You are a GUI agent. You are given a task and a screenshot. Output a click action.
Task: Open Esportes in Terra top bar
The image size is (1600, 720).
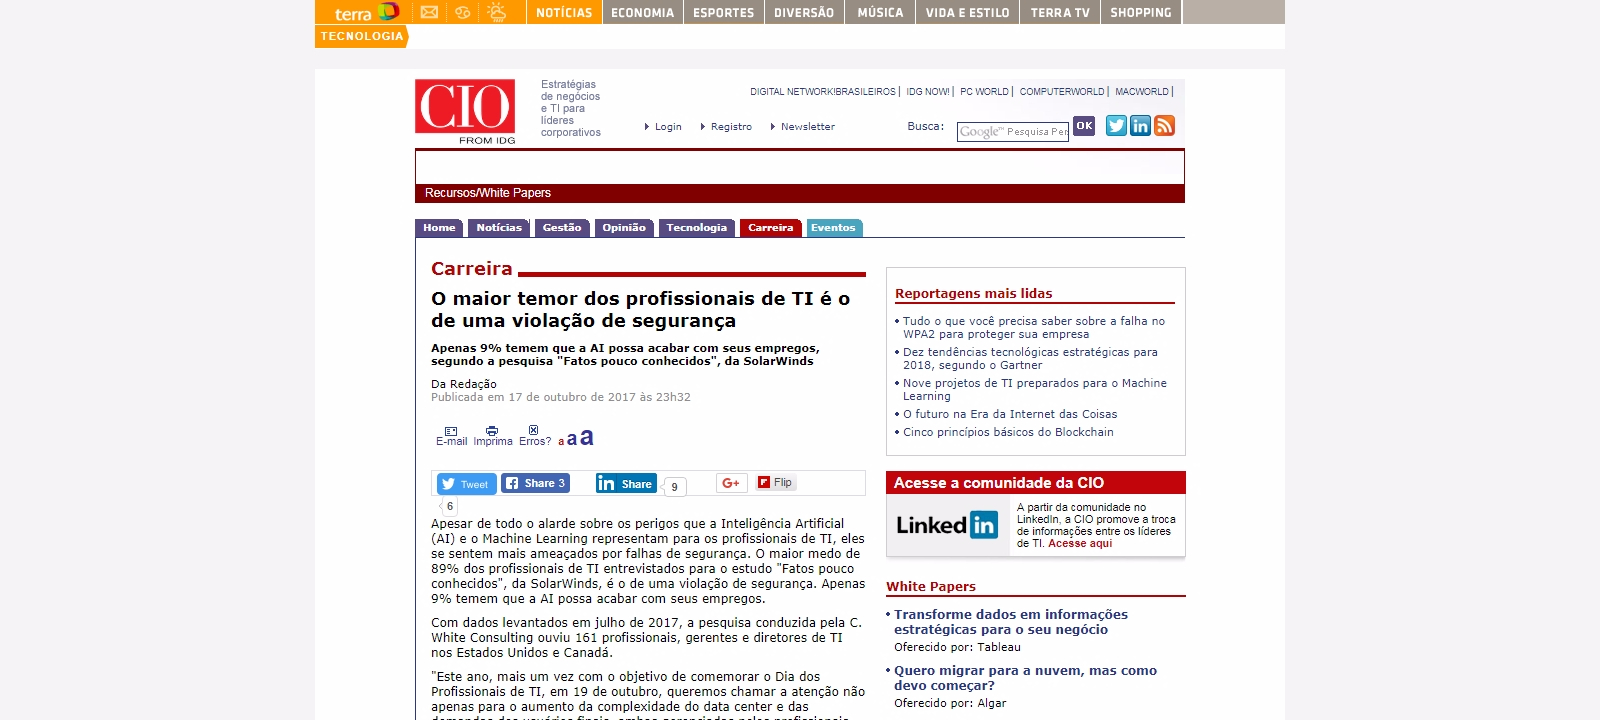pyautogui.click(x=724, y=12)
